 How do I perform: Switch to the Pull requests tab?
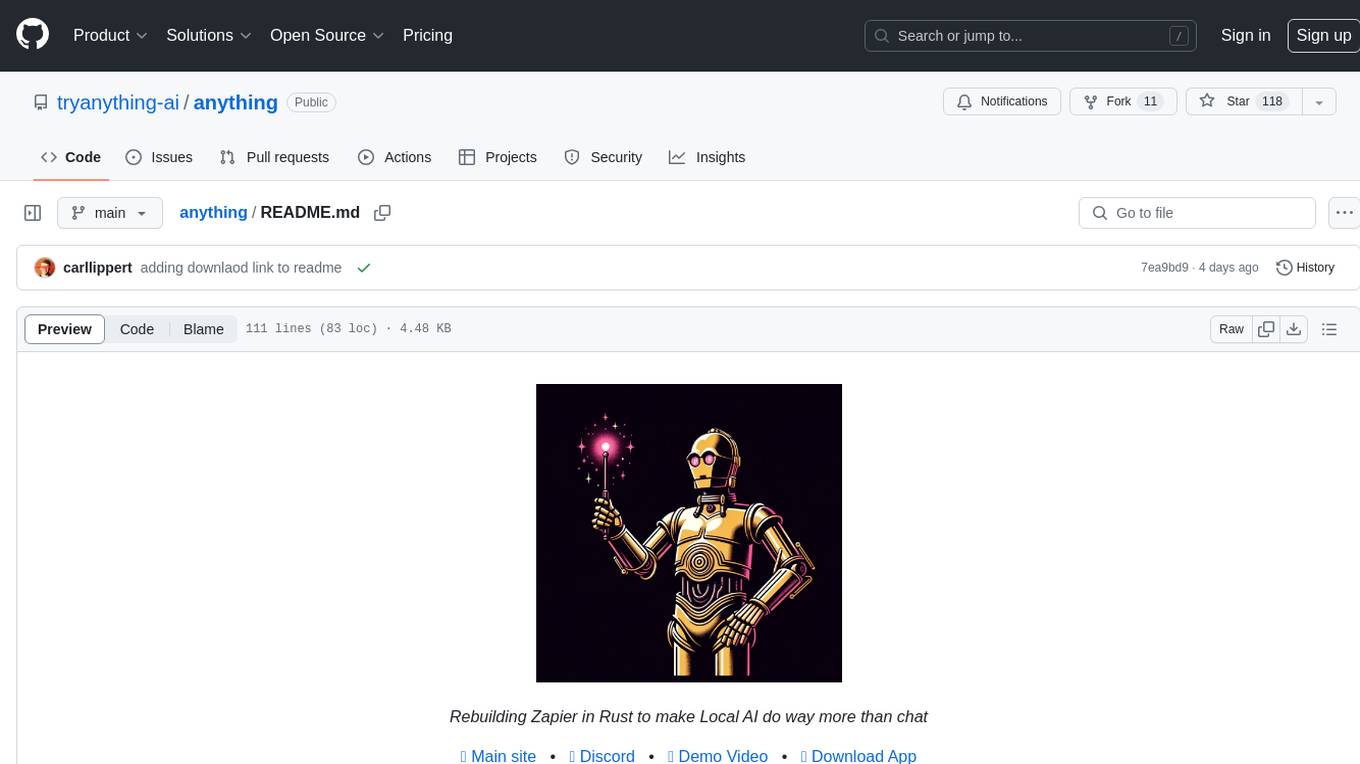(274, 157)
